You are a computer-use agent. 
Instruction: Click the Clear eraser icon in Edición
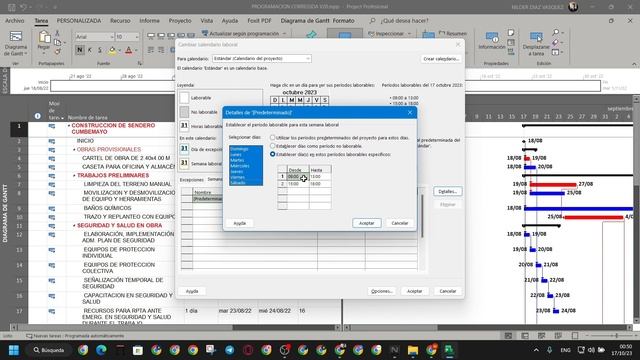click(556, 42)
